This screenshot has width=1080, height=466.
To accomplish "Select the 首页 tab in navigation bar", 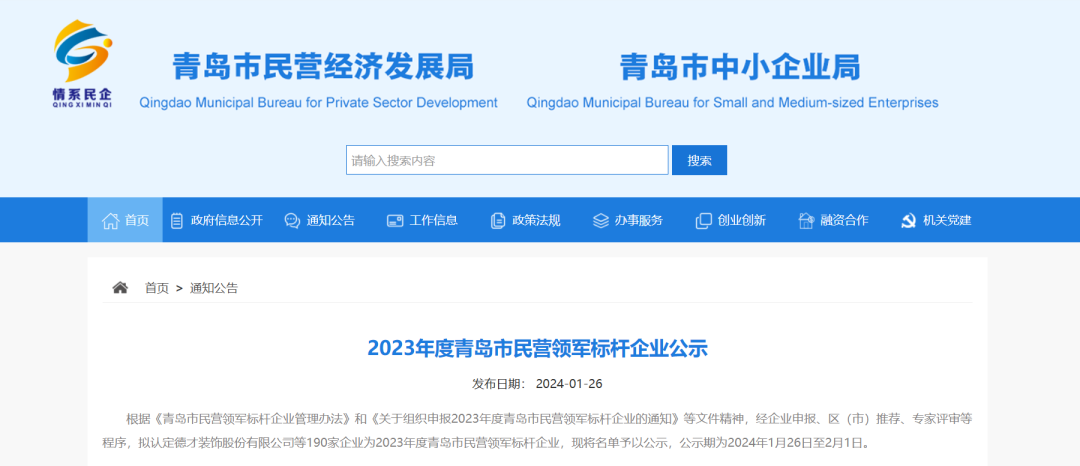I will [125, 220].
